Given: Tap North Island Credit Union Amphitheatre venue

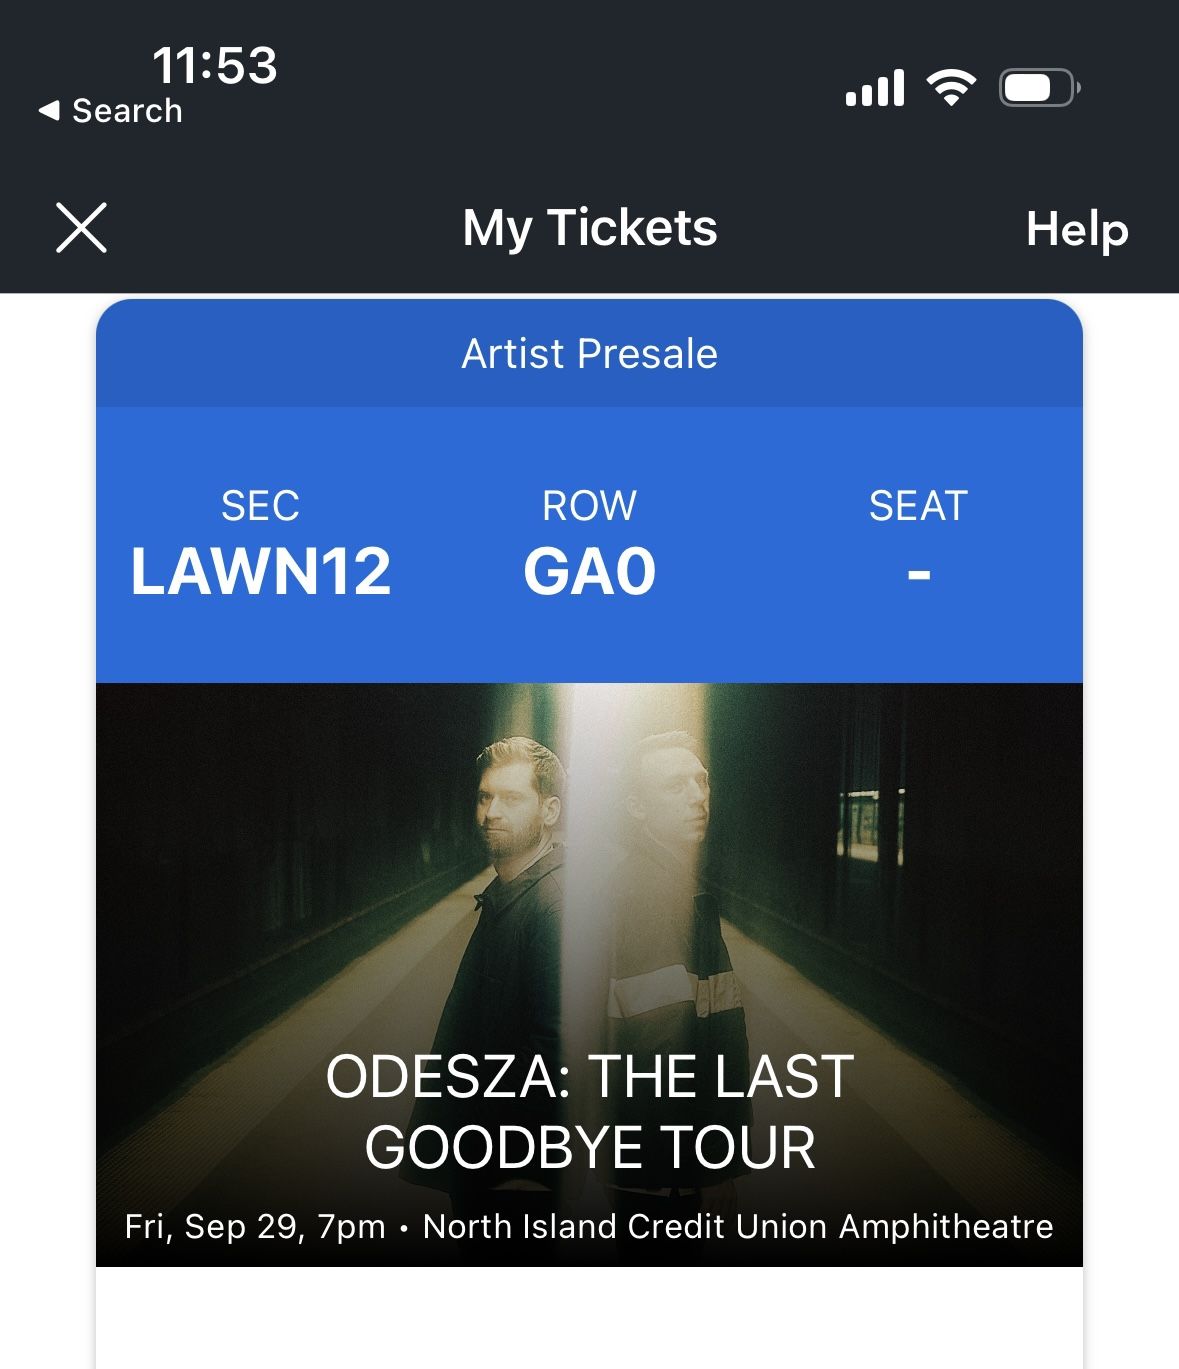Looking at the screenshot, I should point(738,1226).
